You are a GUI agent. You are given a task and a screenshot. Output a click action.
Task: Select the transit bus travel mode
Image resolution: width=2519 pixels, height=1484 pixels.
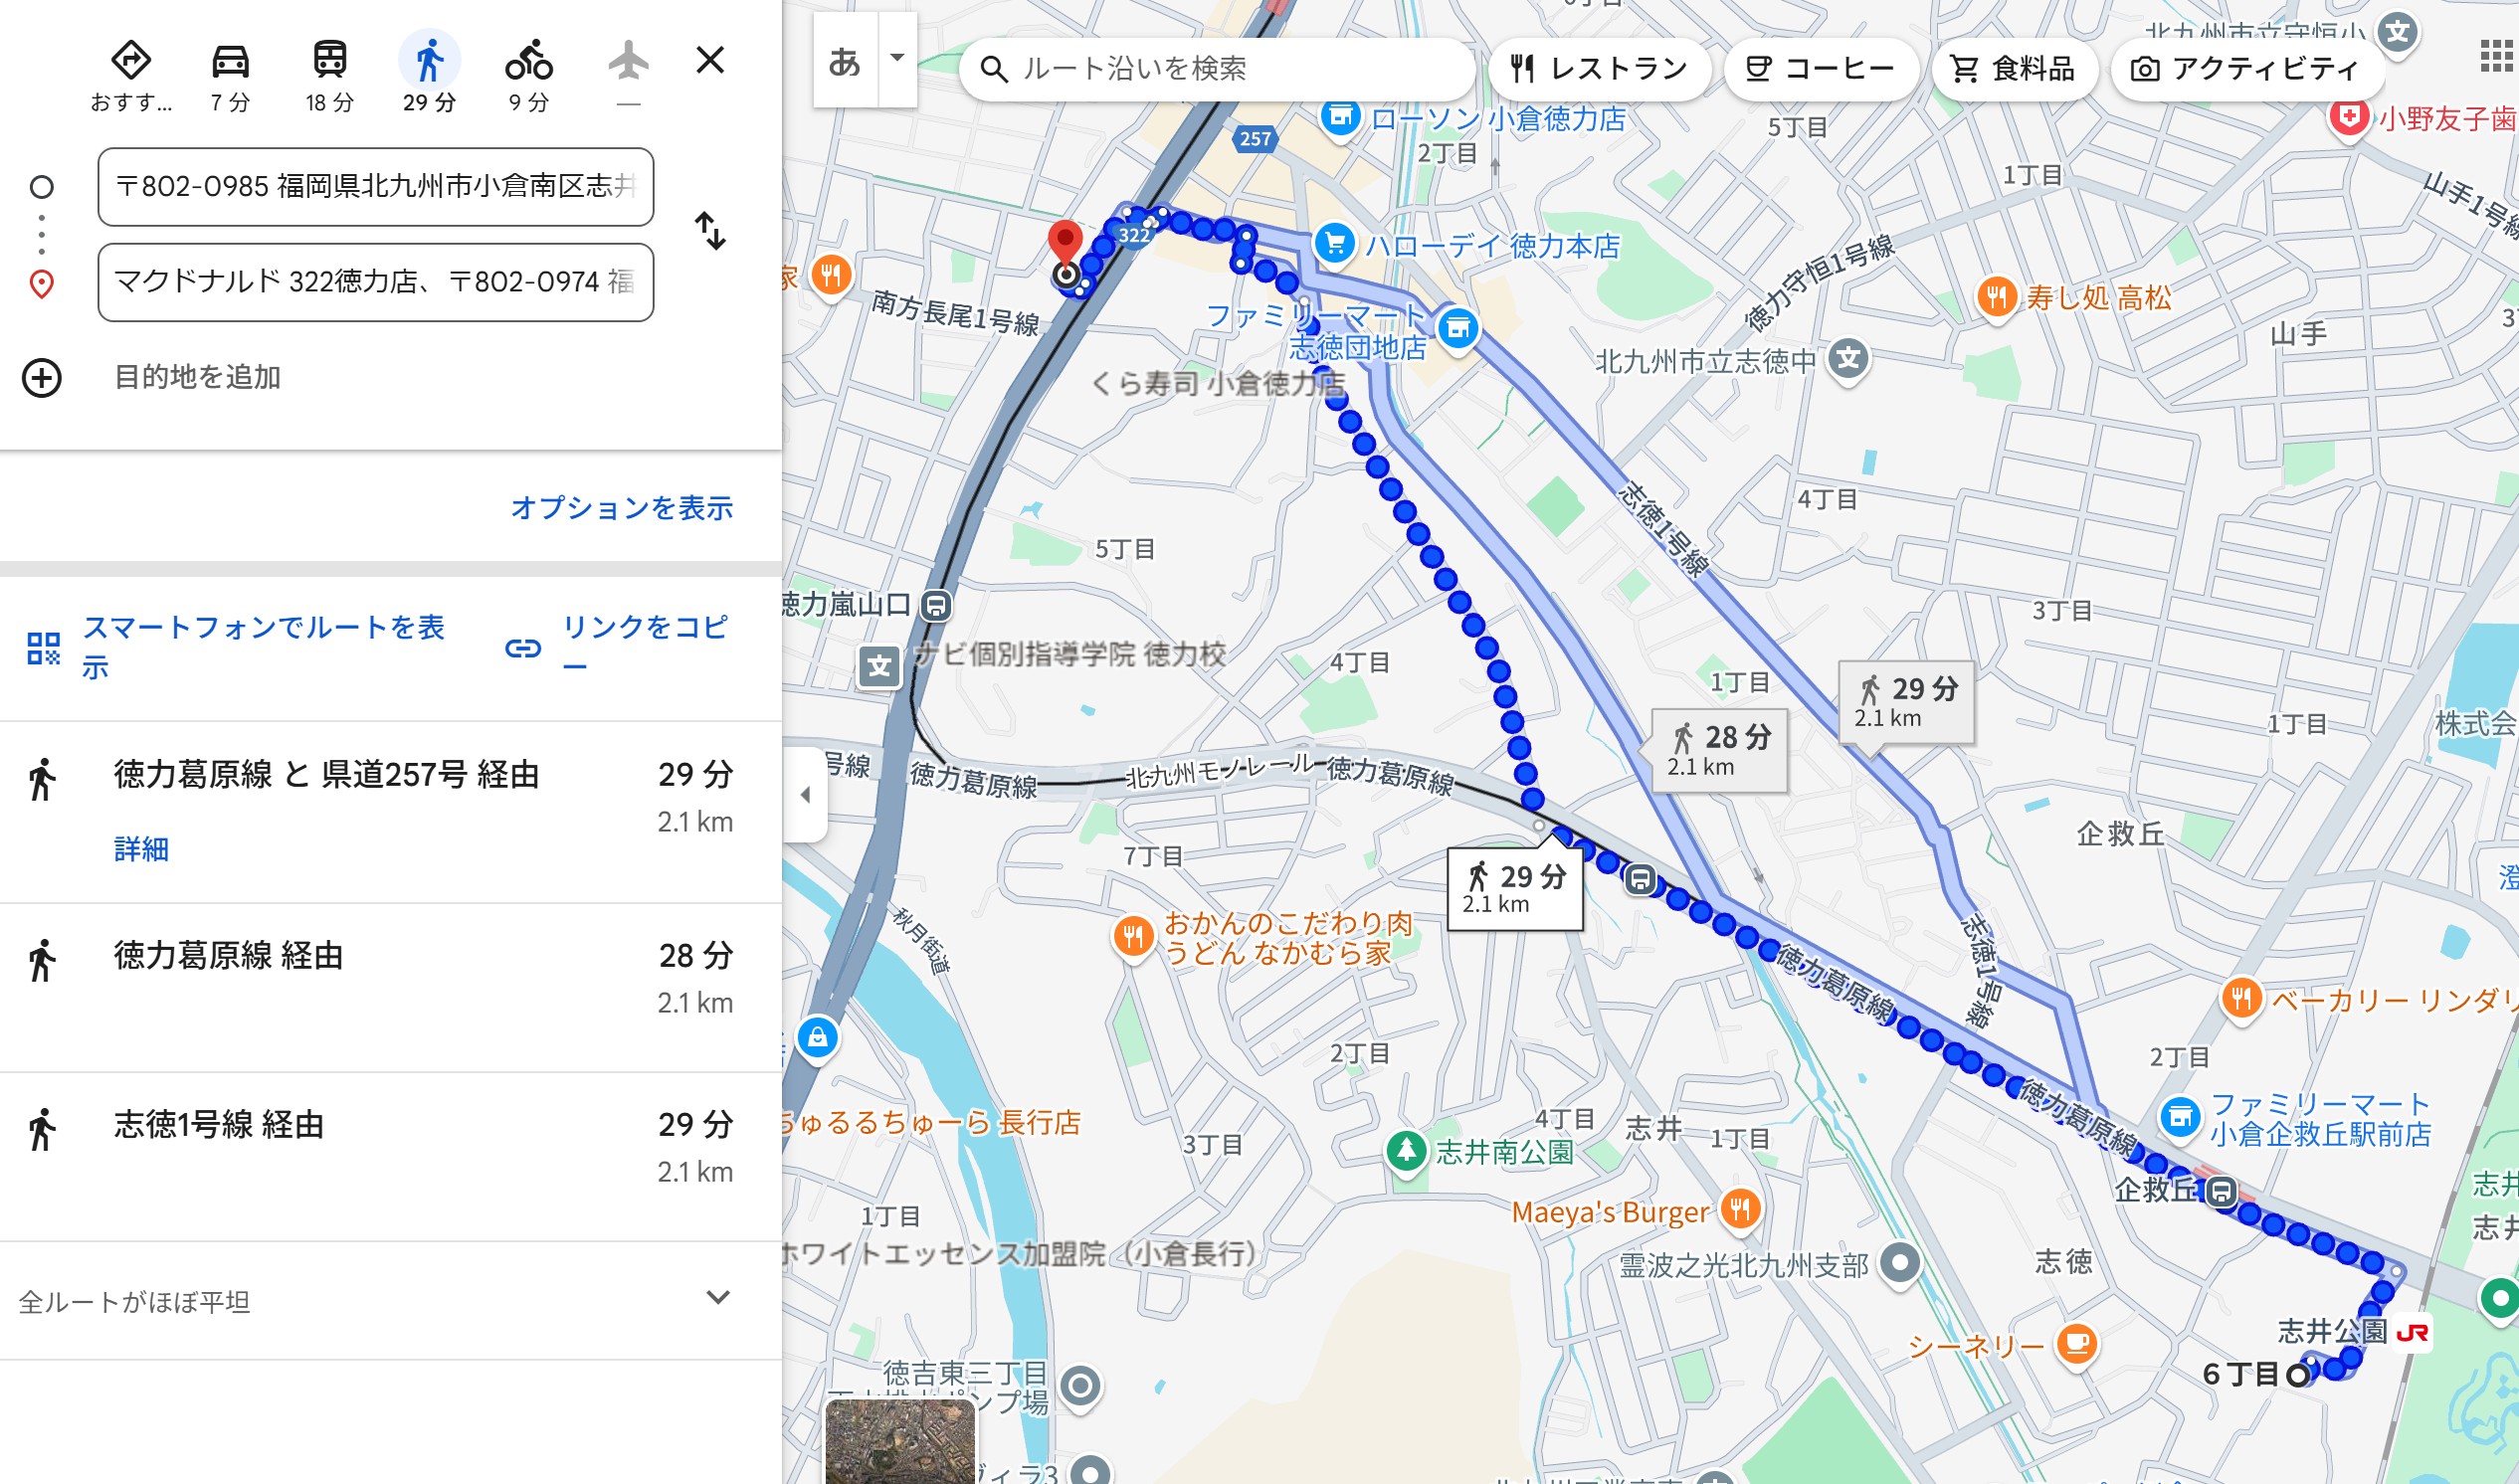330,60
